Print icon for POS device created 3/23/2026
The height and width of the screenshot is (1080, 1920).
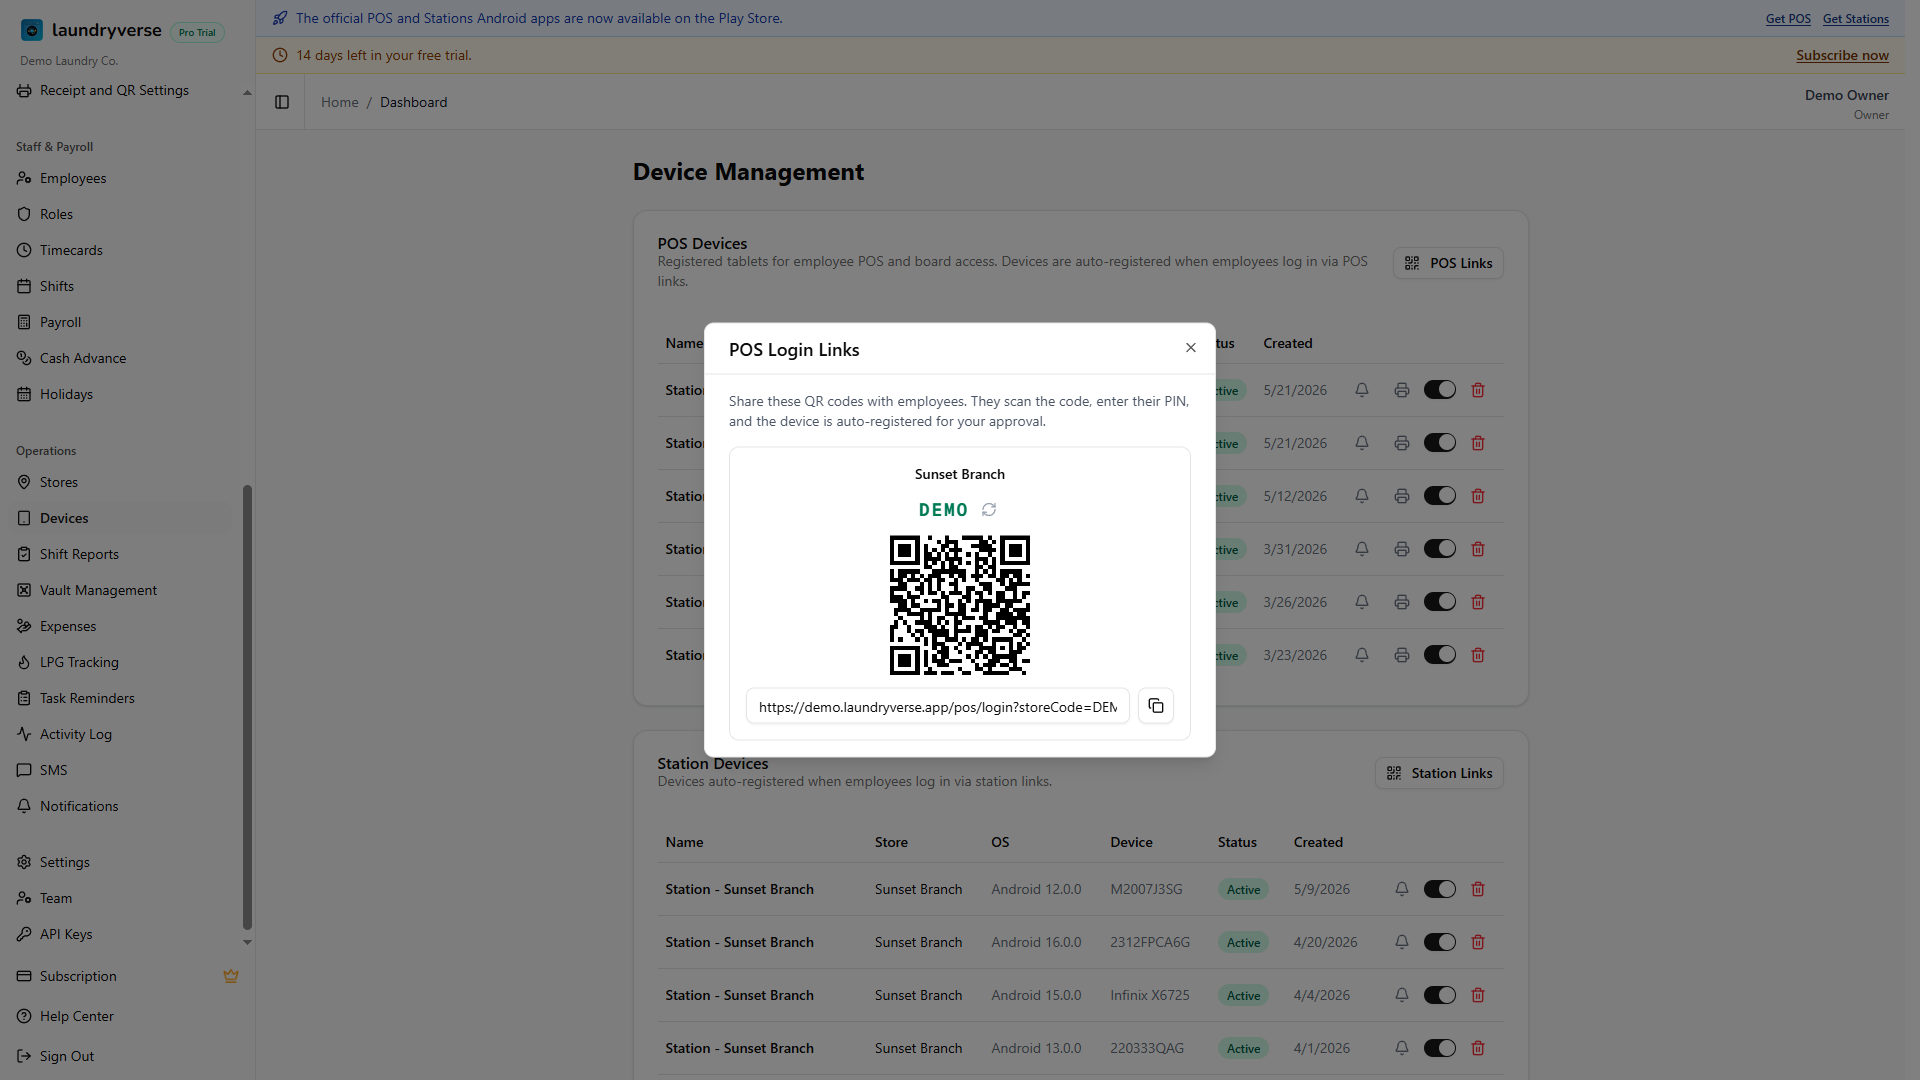1402,655
